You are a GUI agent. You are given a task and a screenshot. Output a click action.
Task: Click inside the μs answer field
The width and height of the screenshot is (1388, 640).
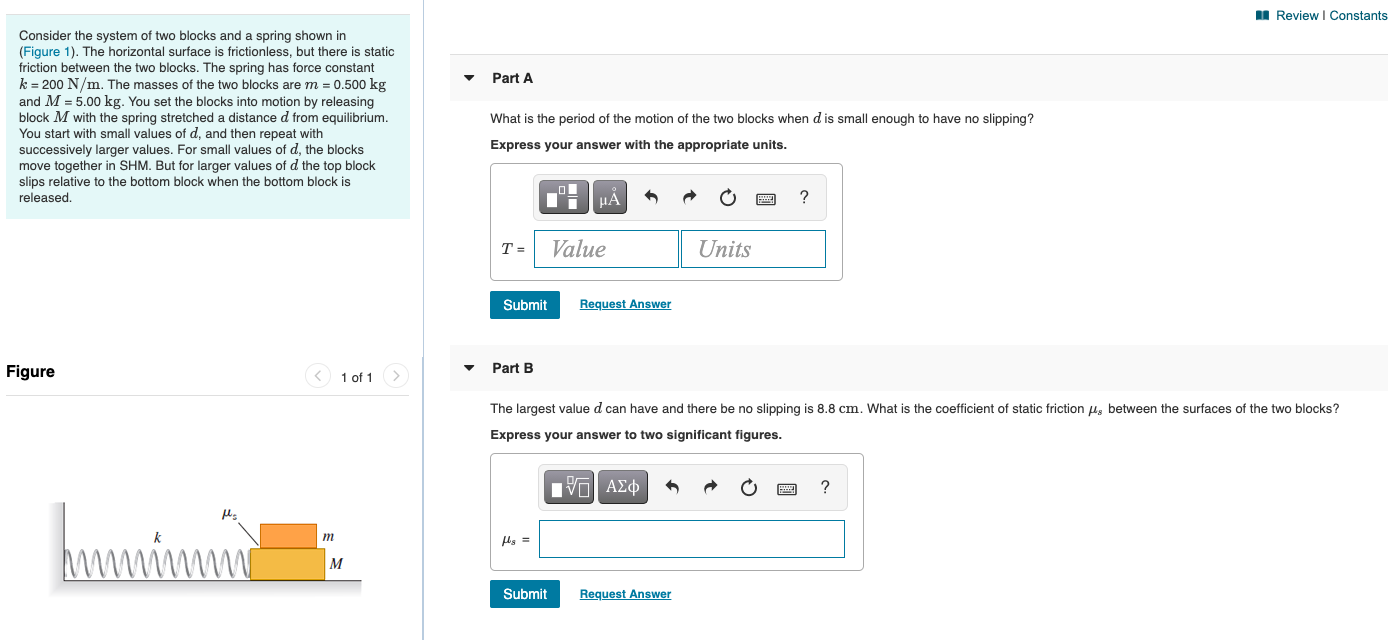click(x=692, y=539)
